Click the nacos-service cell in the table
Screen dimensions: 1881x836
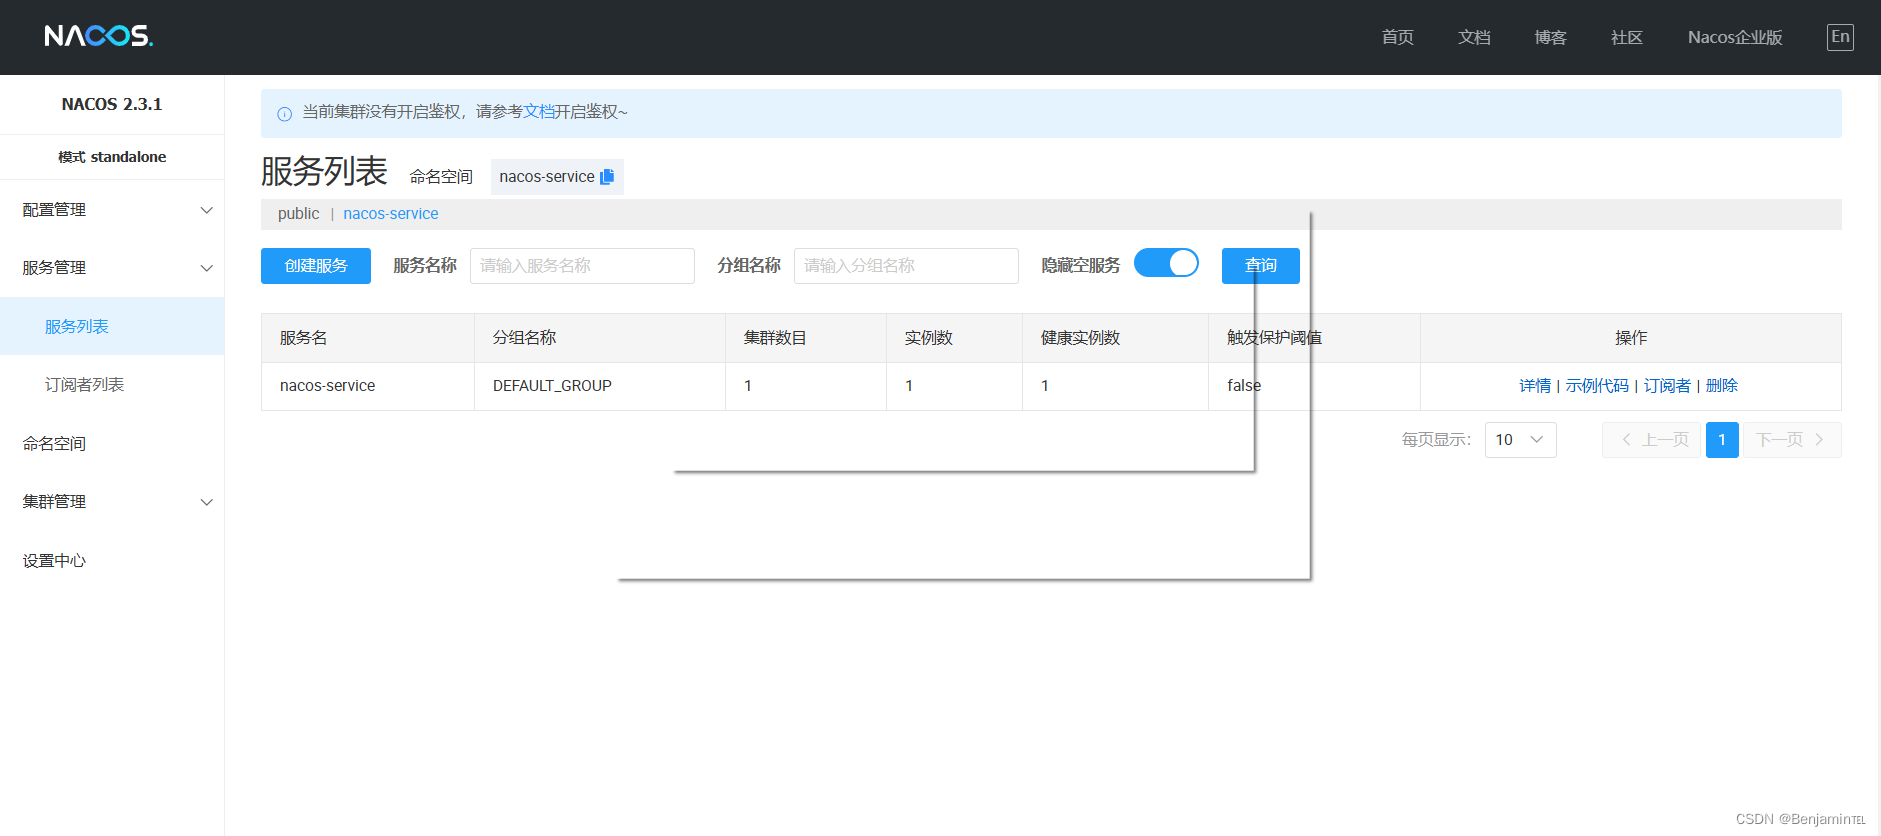click(x=368, y=386)
